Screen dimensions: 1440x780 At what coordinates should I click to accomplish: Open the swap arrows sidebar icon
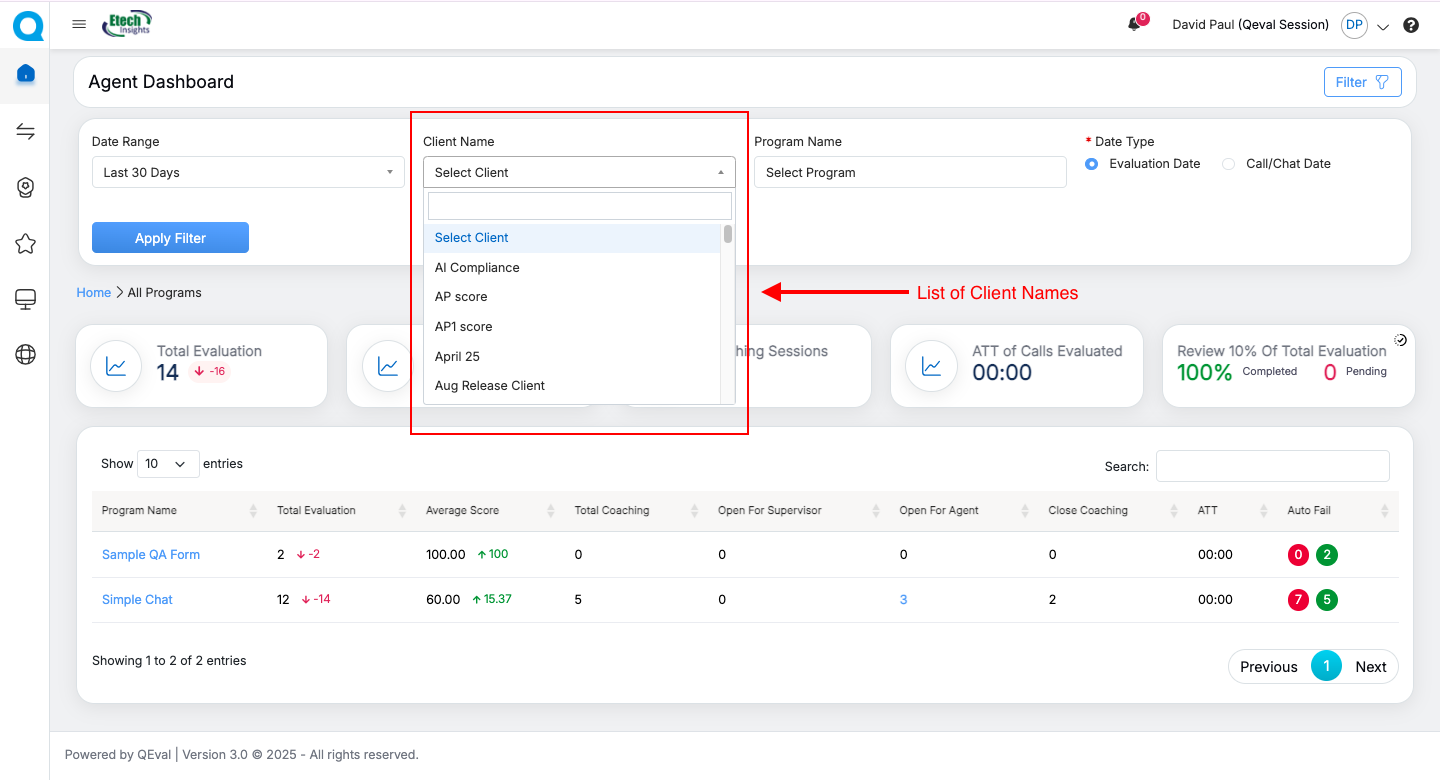click(x=26, y=132)
